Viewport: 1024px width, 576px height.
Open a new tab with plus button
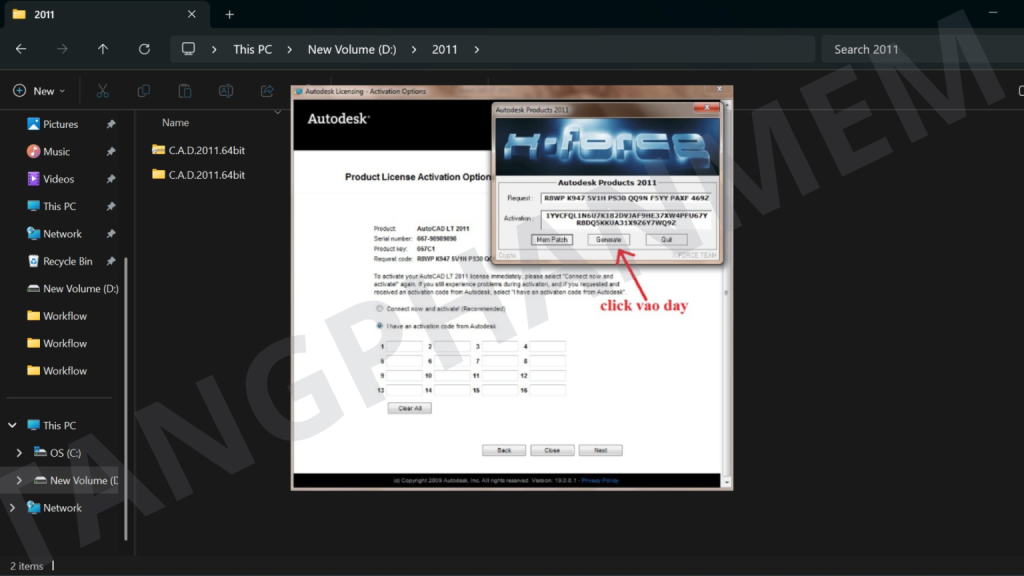(x=229, y=14)
